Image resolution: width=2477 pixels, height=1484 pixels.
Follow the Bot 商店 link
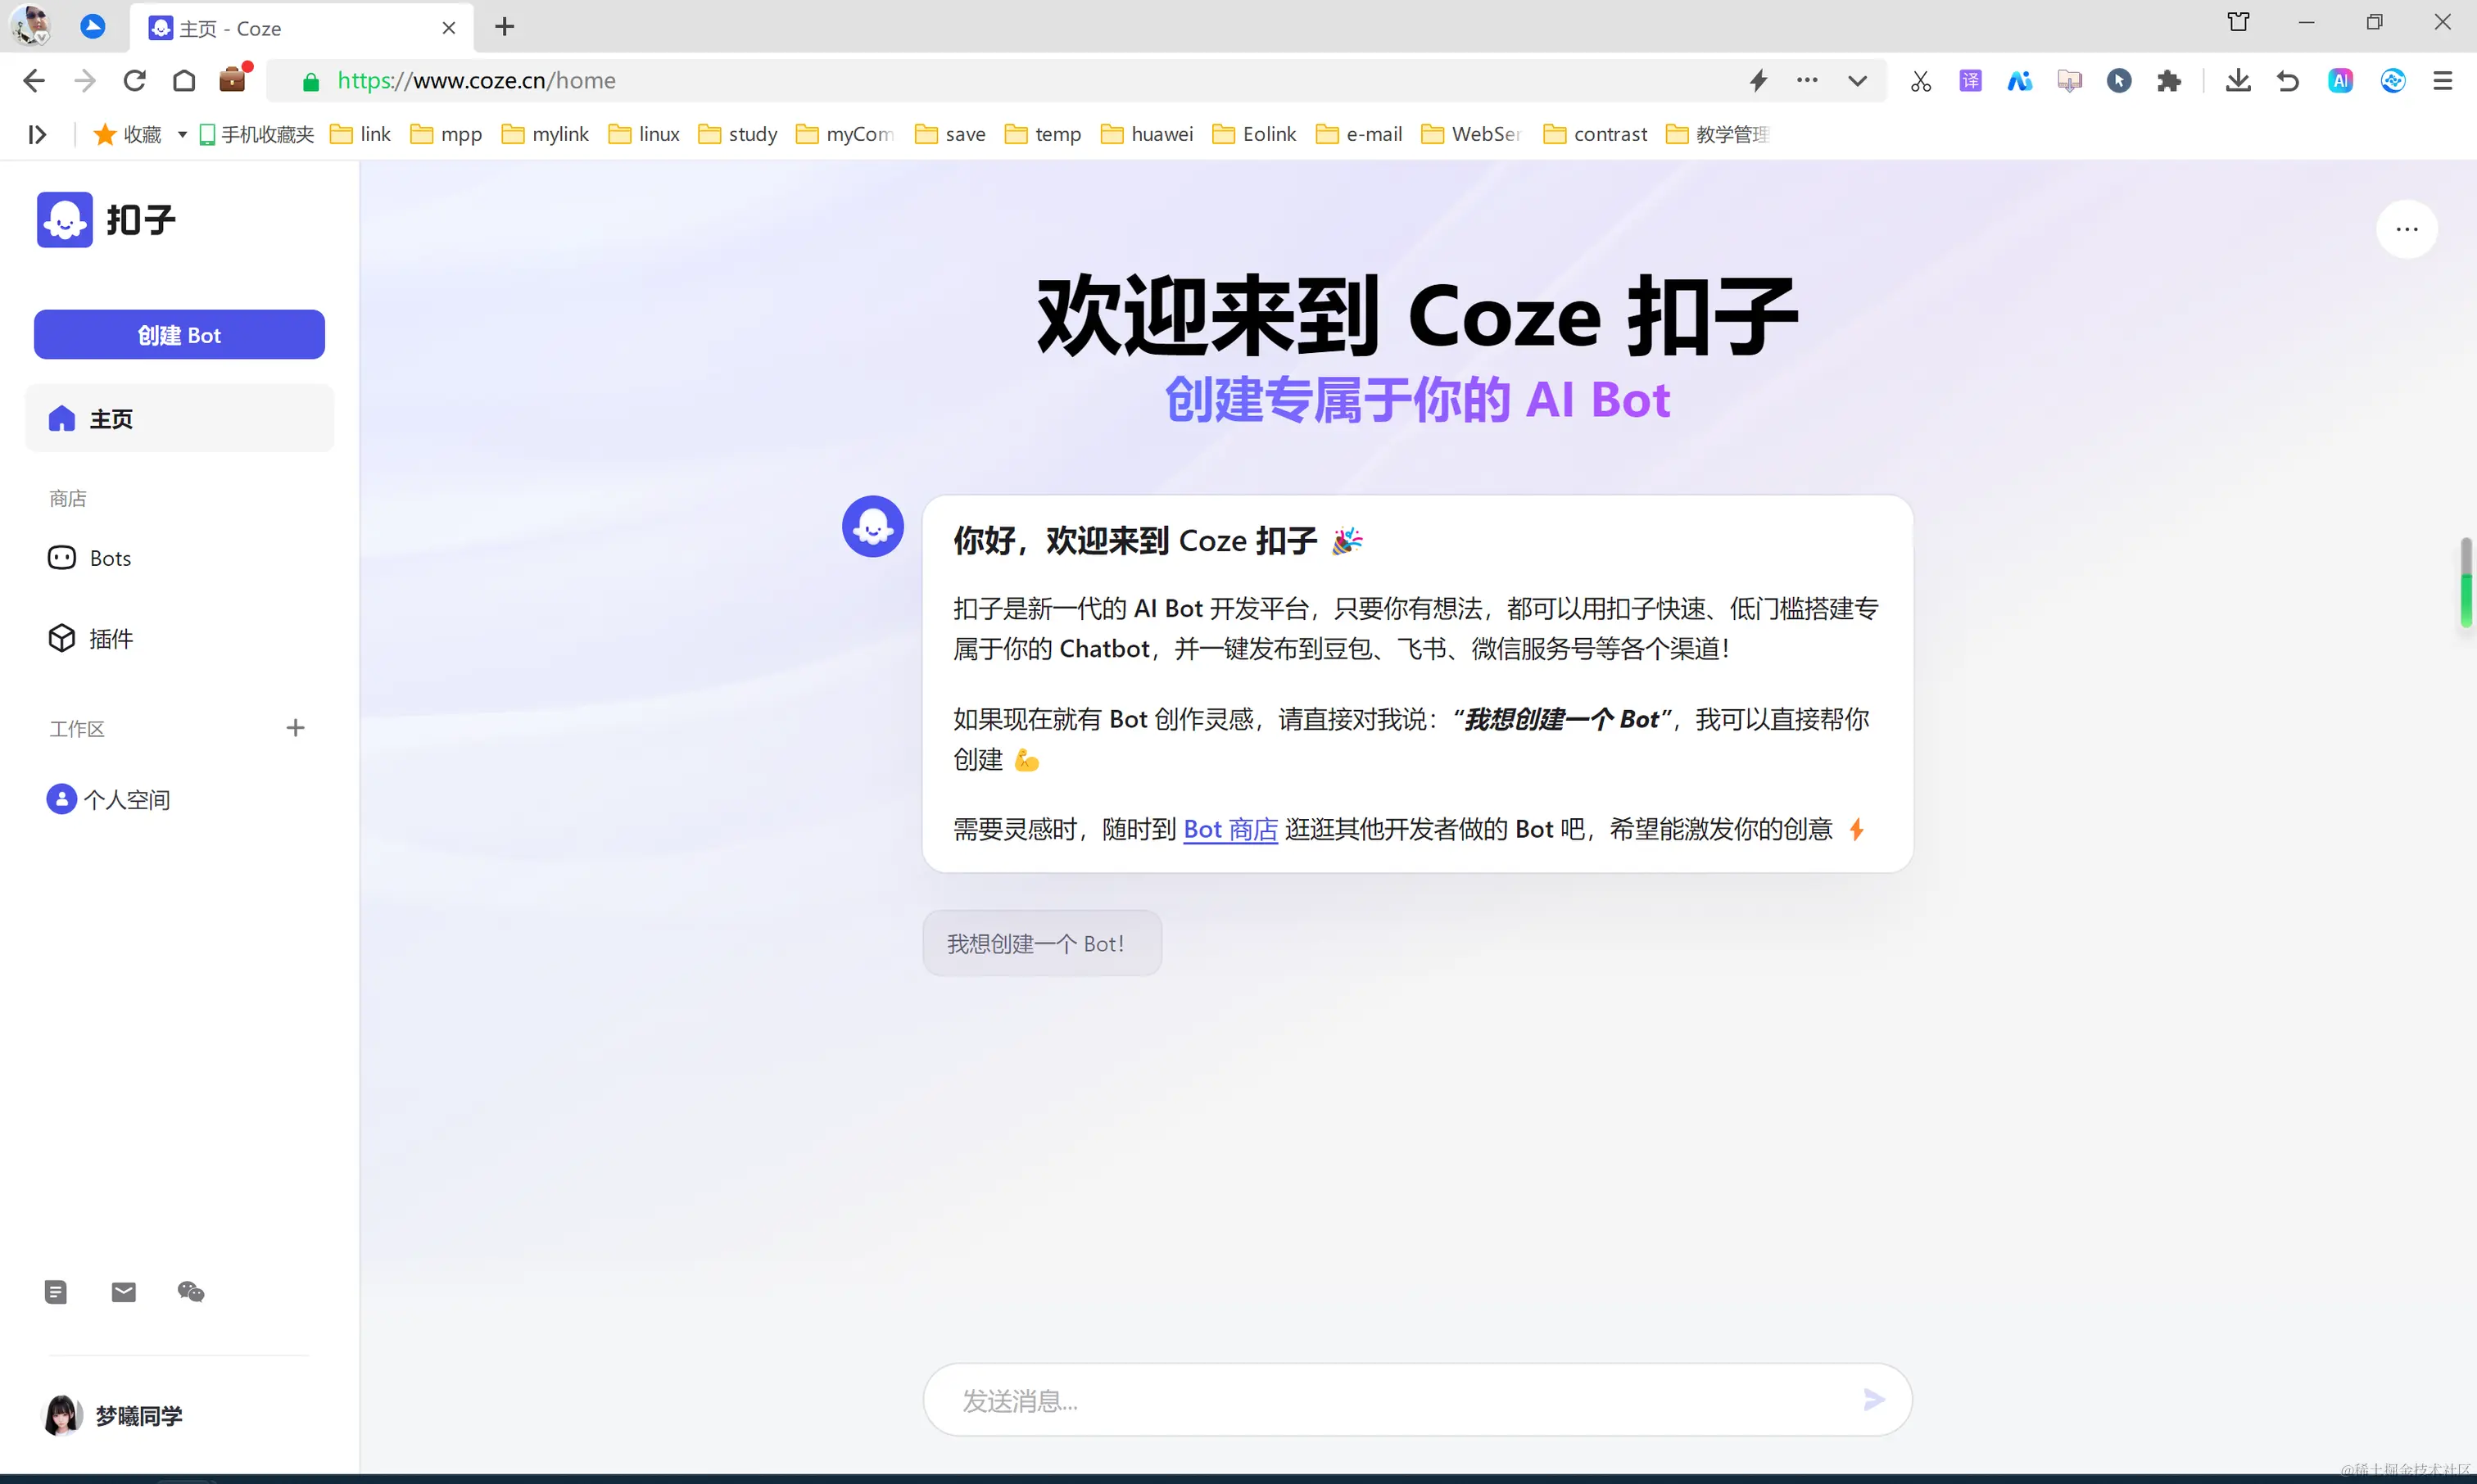pyautogui.click(x=1230, y=829)
